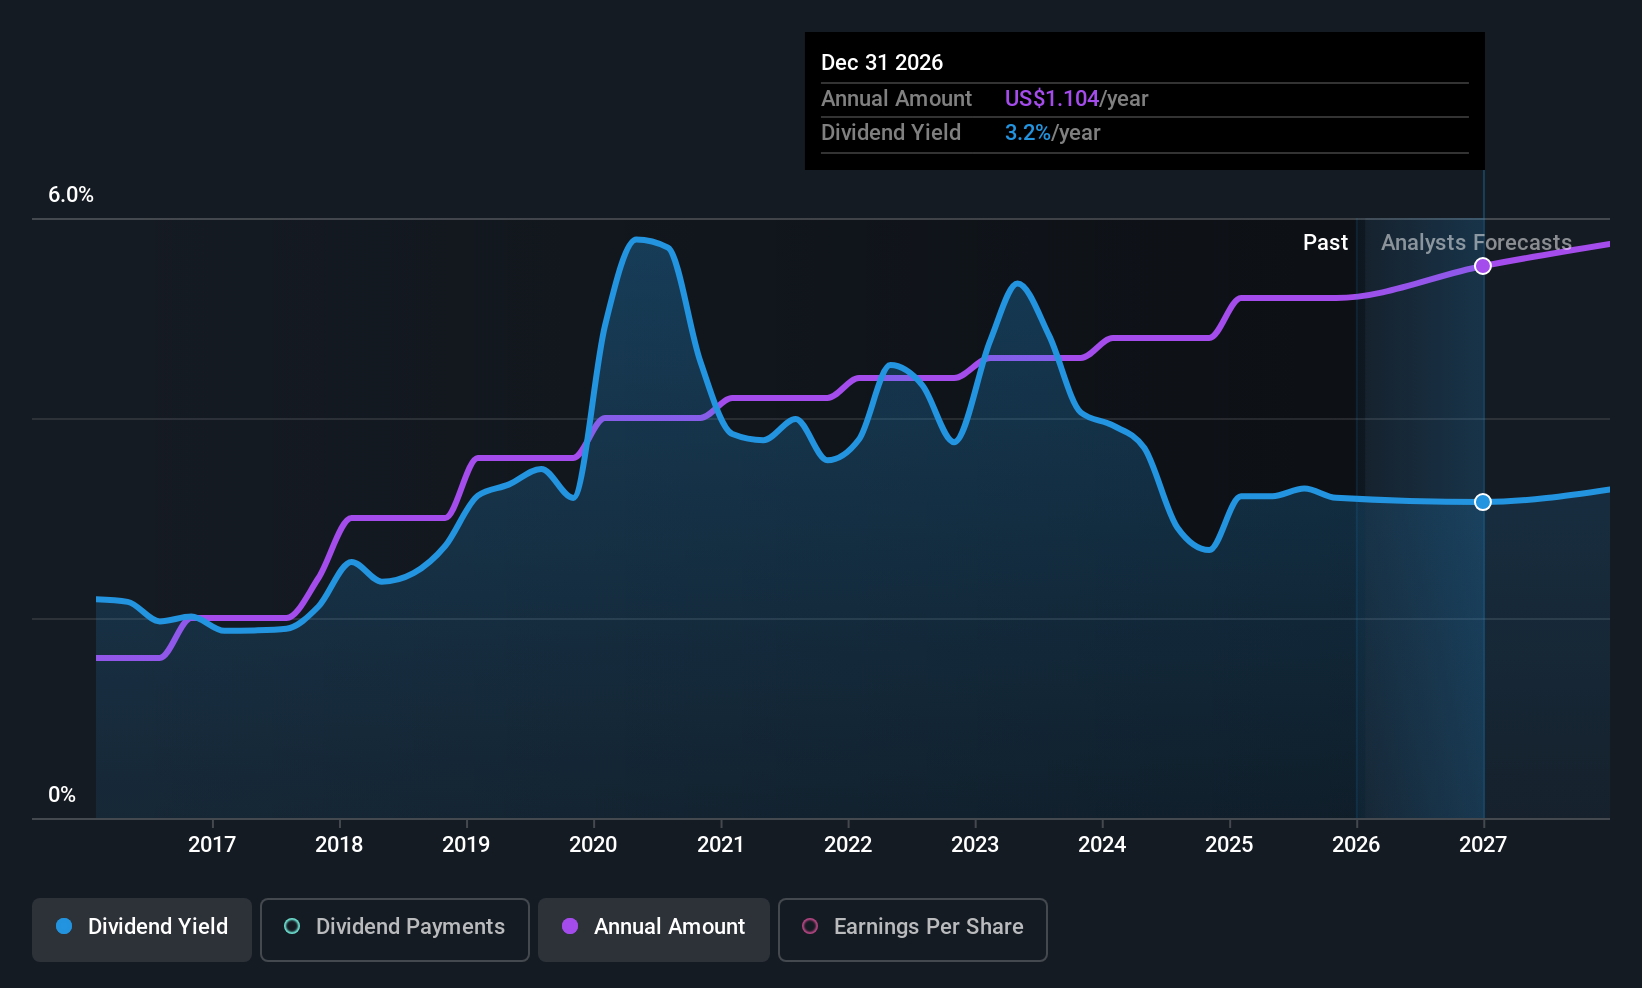This screenshot has width=1642, height=988.
Task: Click the tooltip date Dec 31 2026
Action: (x=882, y=63)
